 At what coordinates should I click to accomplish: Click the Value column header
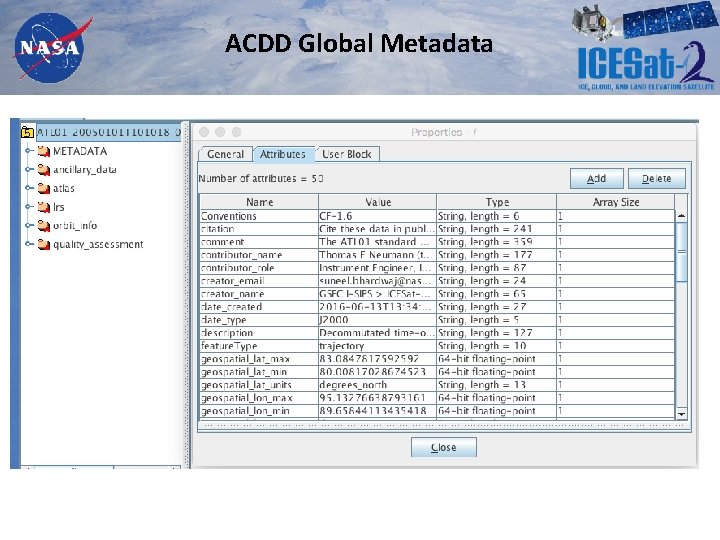coord(378,202)
